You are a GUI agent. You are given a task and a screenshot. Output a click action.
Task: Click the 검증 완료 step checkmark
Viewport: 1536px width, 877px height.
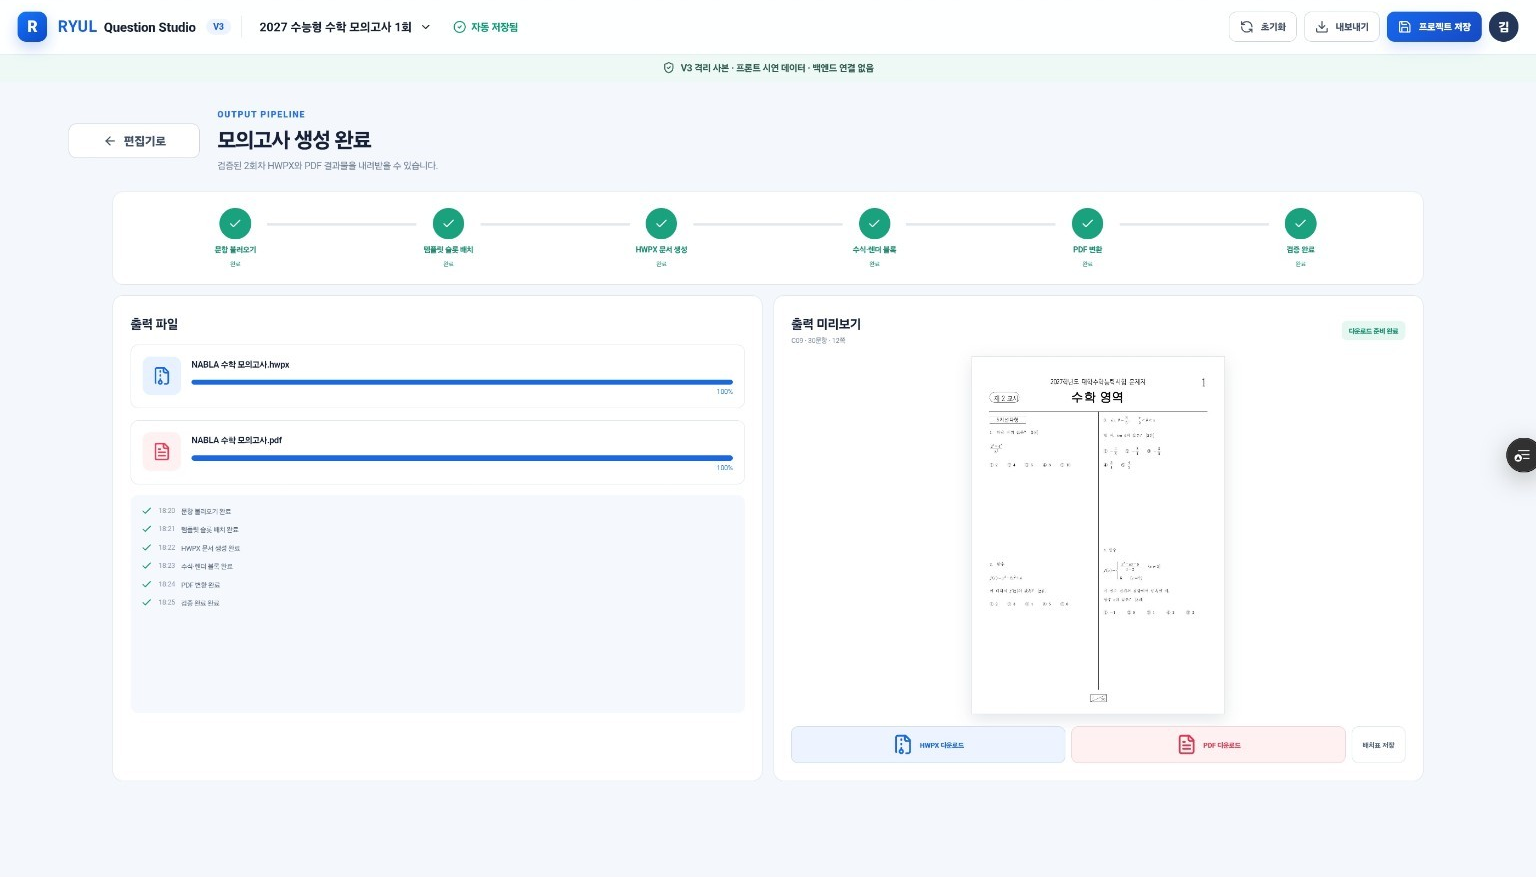pos(1300,224)
